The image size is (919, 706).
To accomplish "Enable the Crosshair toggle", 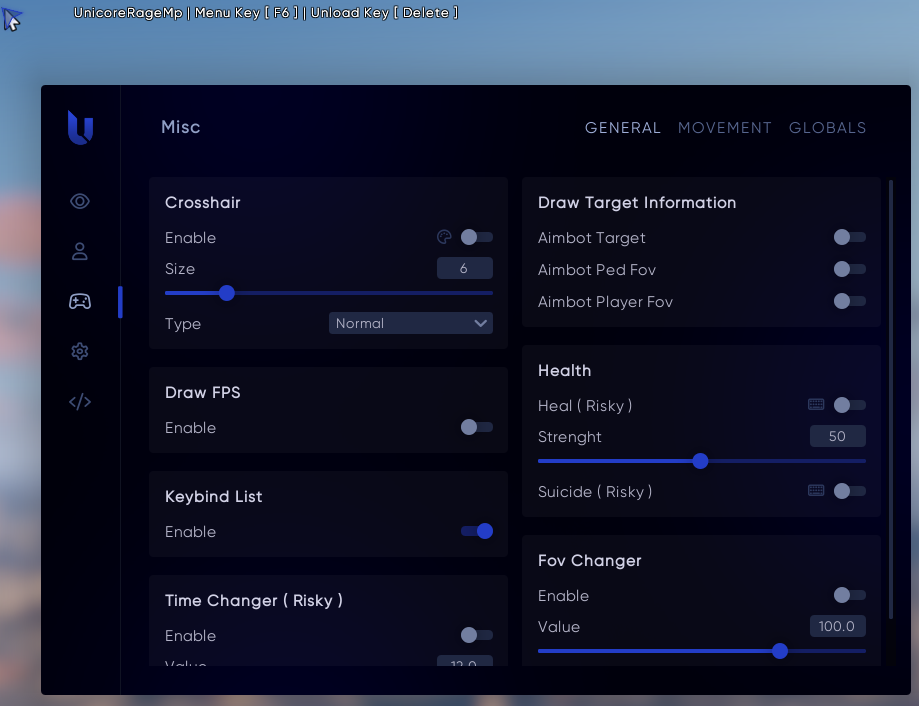I will click(476, 237).
